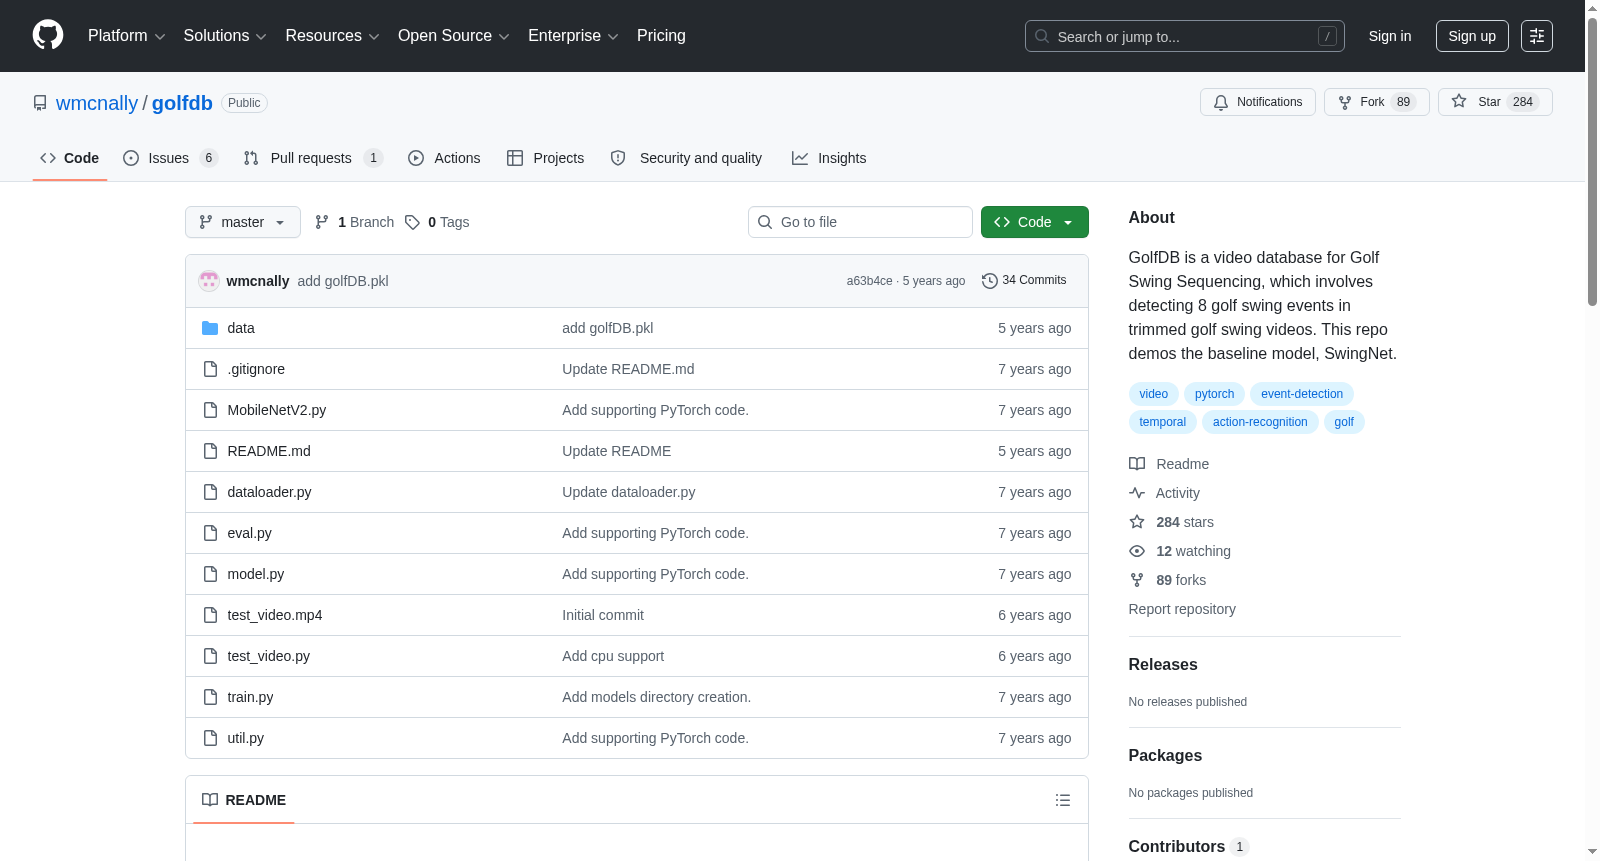Switch to the Actions tab
Screen dimensions: 1600x861
click(444, 158)
